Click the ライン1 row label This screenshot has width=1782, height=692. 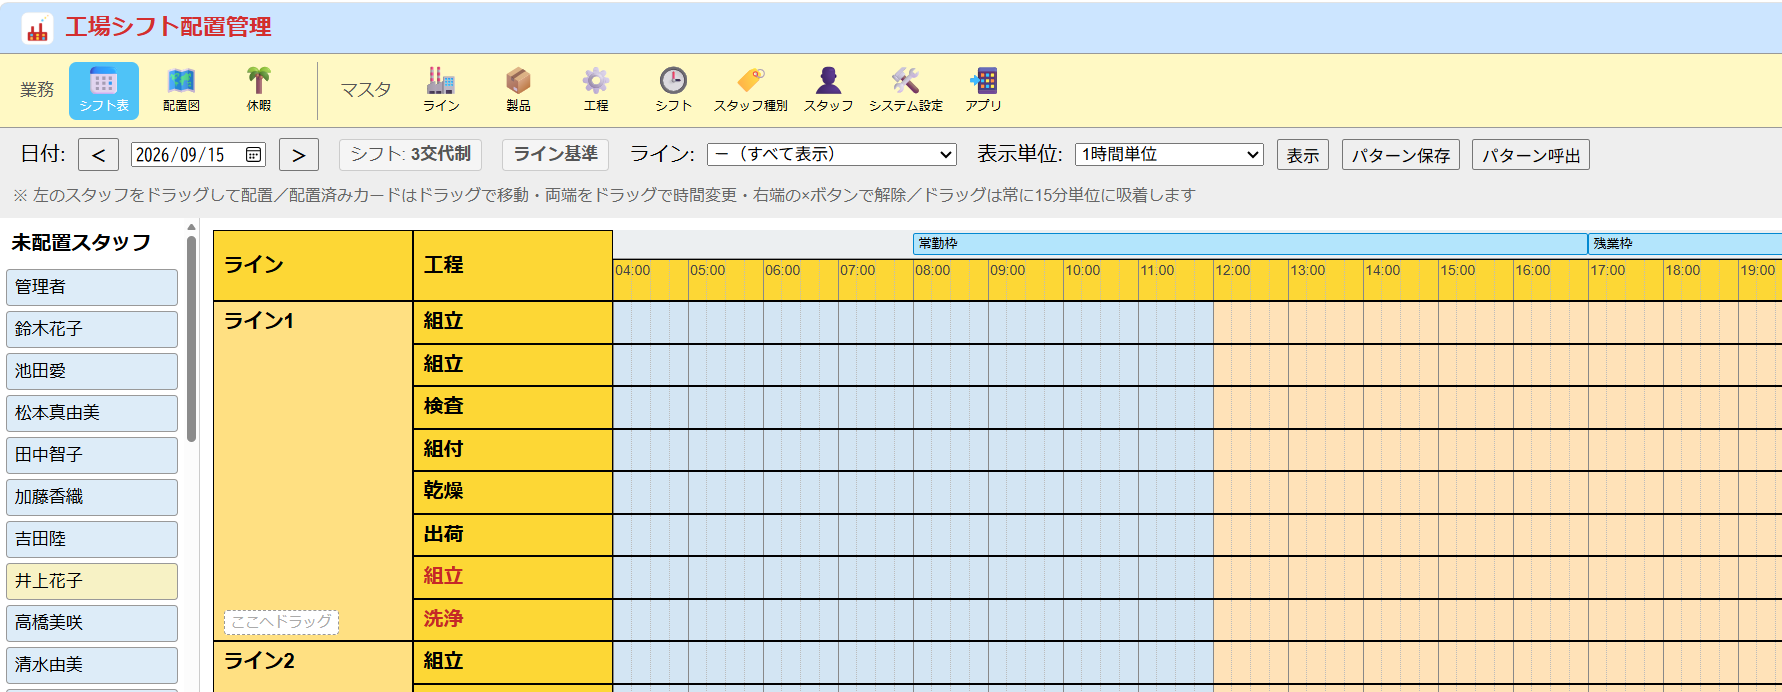pos(259,321)
